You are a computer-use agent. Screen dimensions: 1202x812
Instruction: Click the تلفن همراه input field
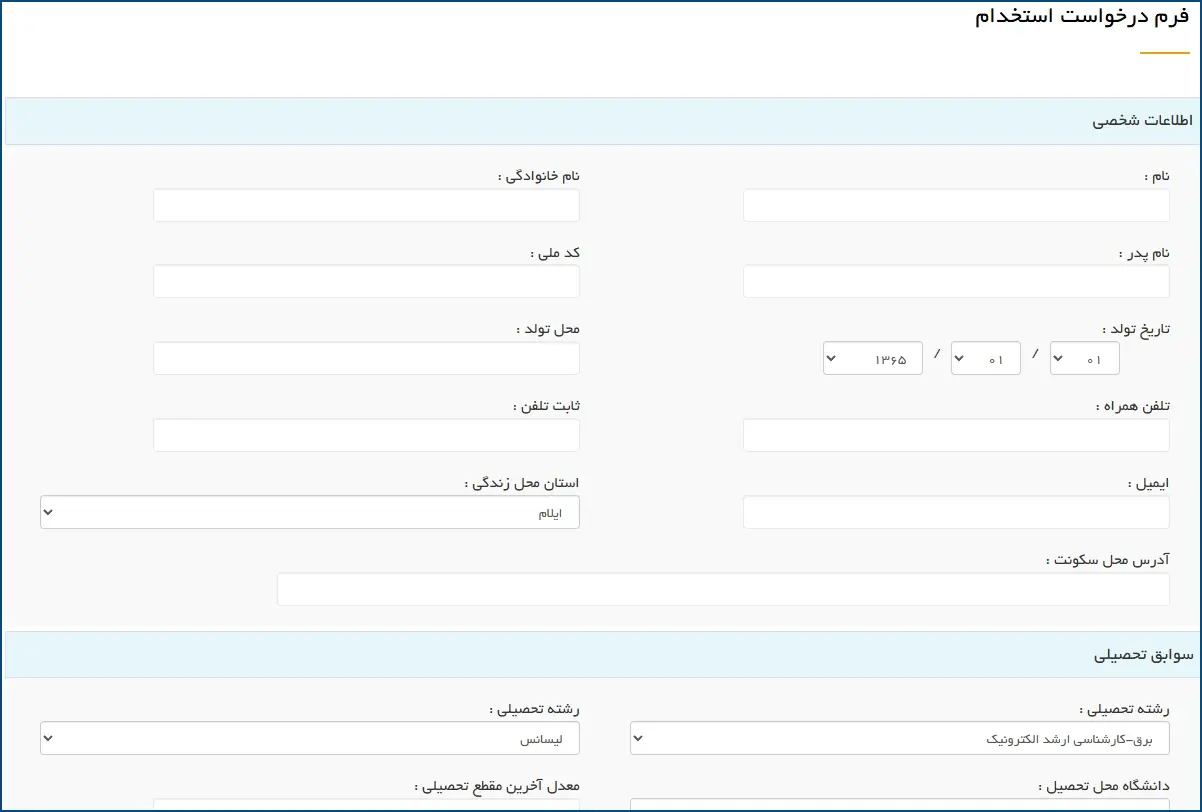[956, 435]
